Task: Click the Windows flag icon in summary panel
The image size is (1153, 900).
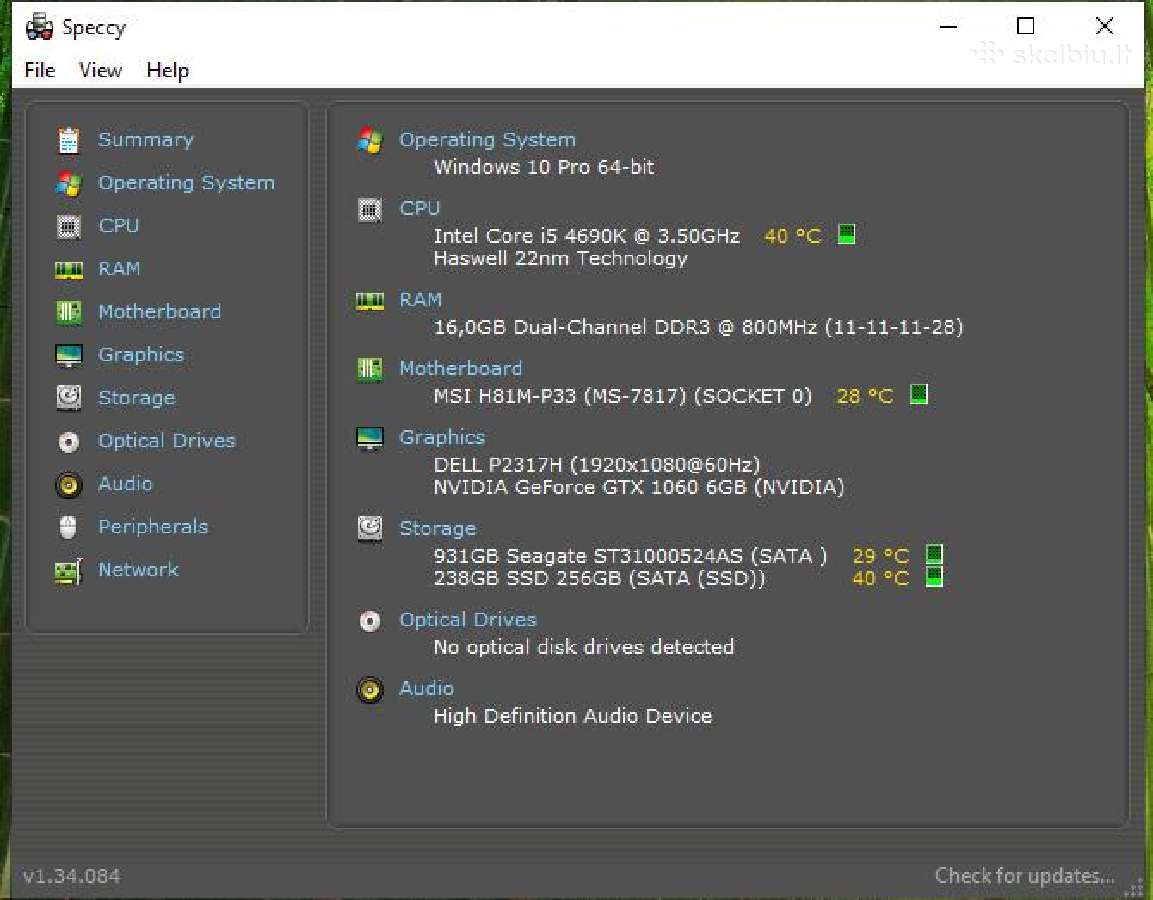Action: tap(370, 140)
